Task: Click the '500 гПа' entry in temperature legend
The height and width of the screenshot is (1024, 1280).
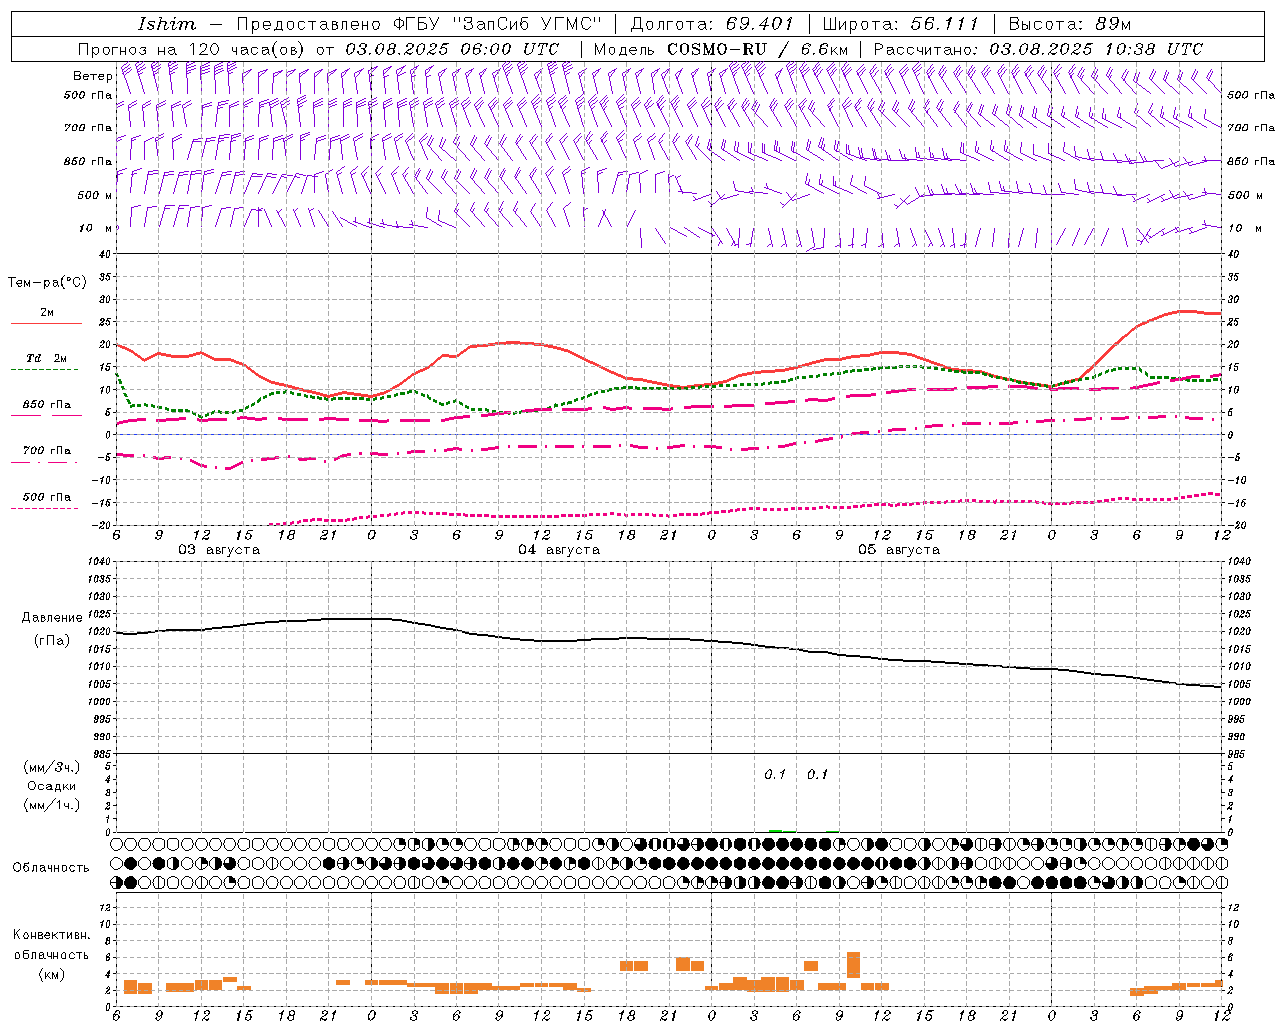Action: pyautogui.click(x=47, y=496)
